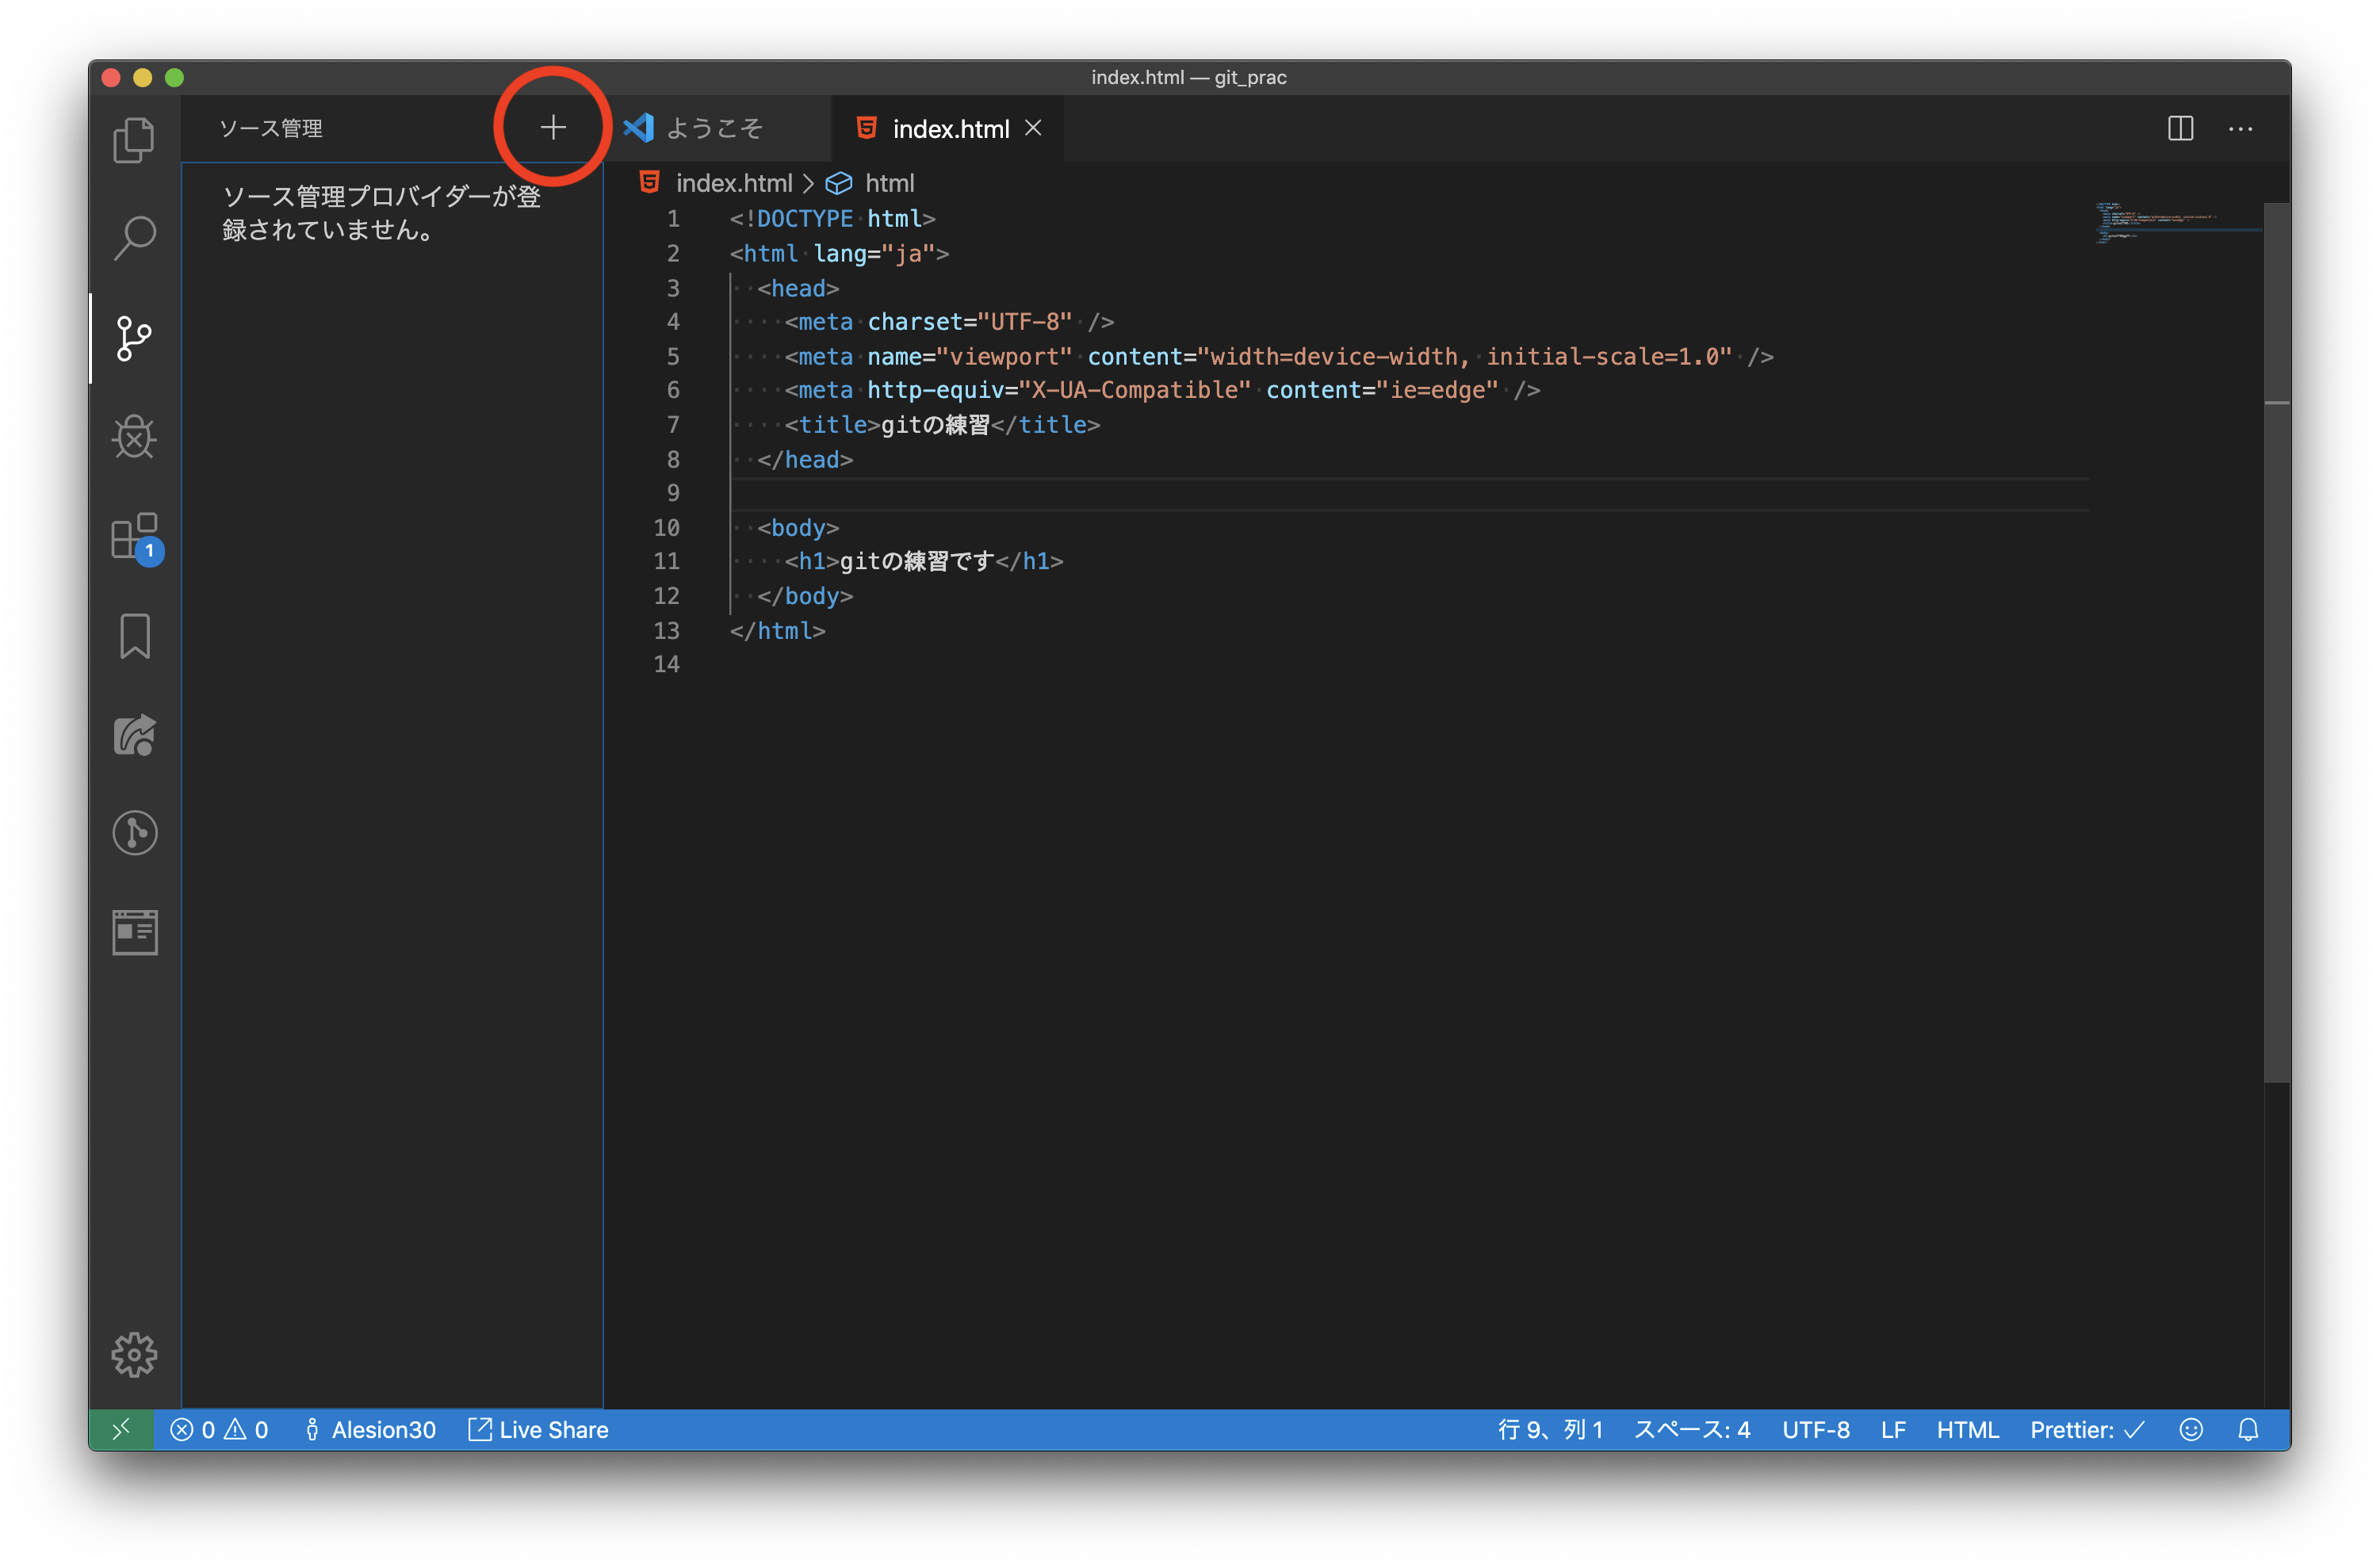This screenshot has height=1568, width=2380.
Task: Toggle Prettier formatter in status bar
Action: tap(2085, 1429)
